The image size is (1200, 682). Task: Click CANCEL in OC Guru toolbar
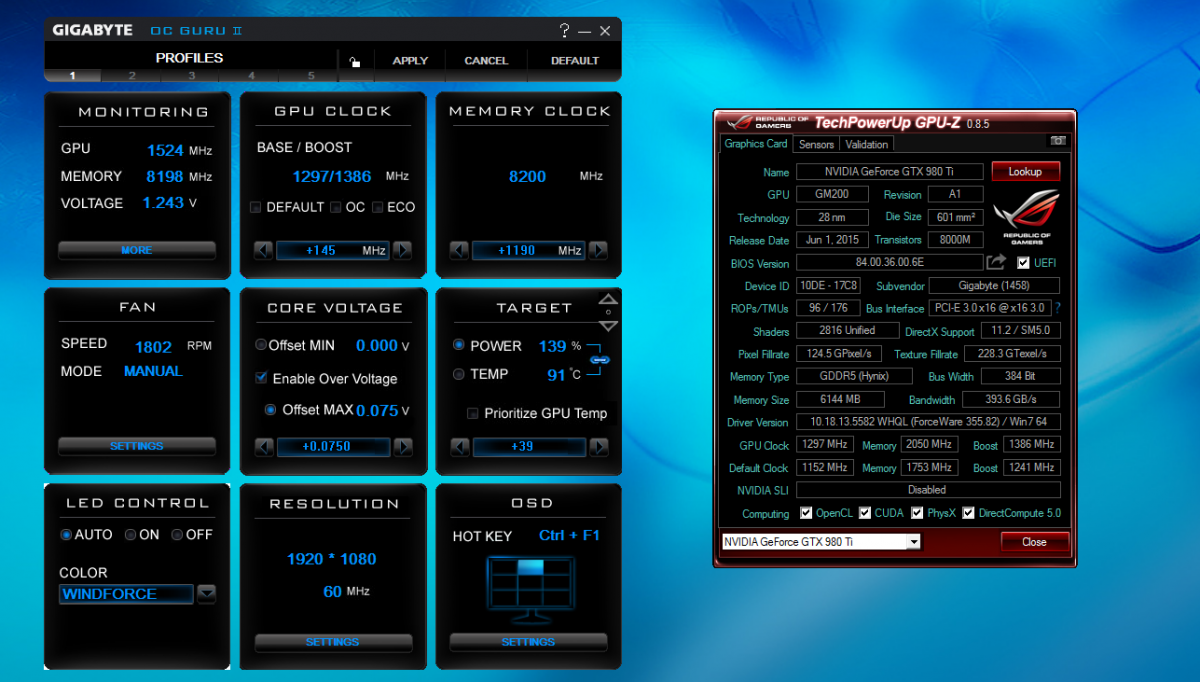[486, 61]
